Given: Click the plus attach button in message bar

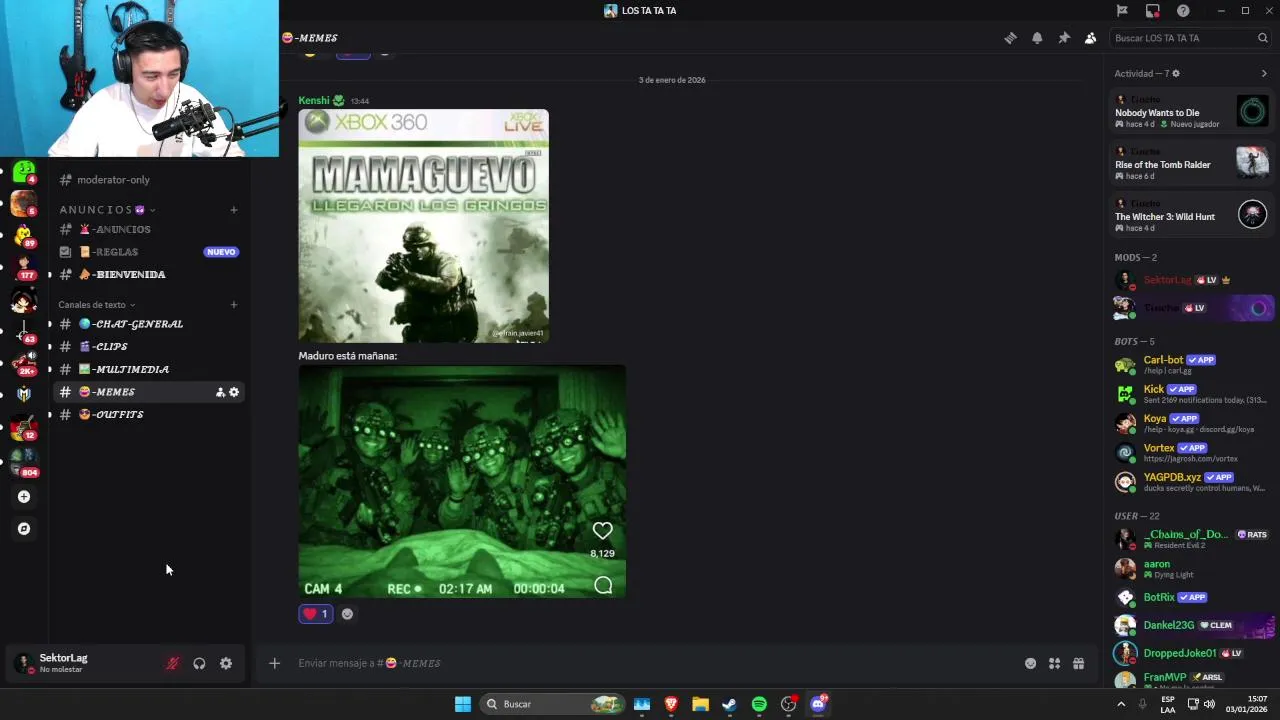Looking at the screenshot, I should 274,663.
